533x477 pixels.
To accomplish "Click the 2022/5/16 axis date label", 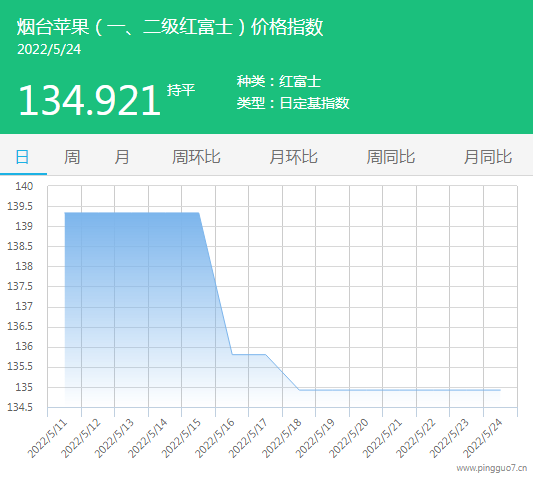I will coord(215,439).
